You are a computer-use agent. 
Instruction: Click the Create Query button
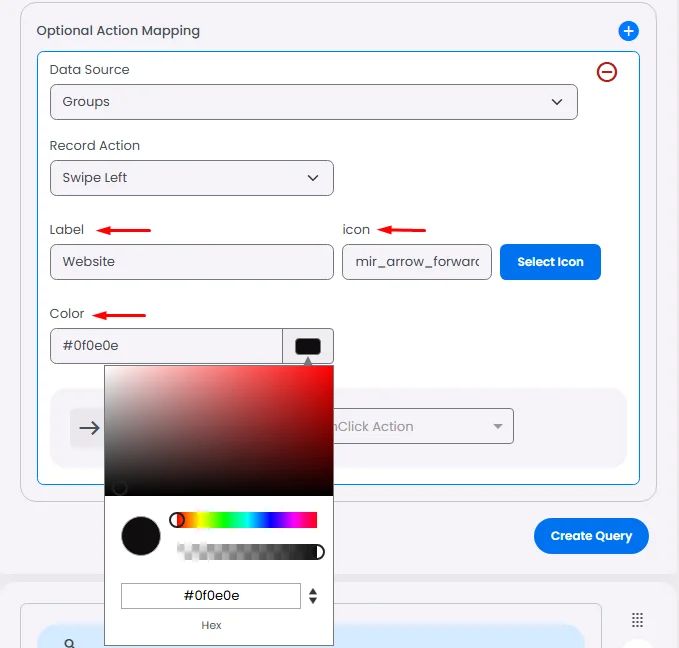coord(591,536)
